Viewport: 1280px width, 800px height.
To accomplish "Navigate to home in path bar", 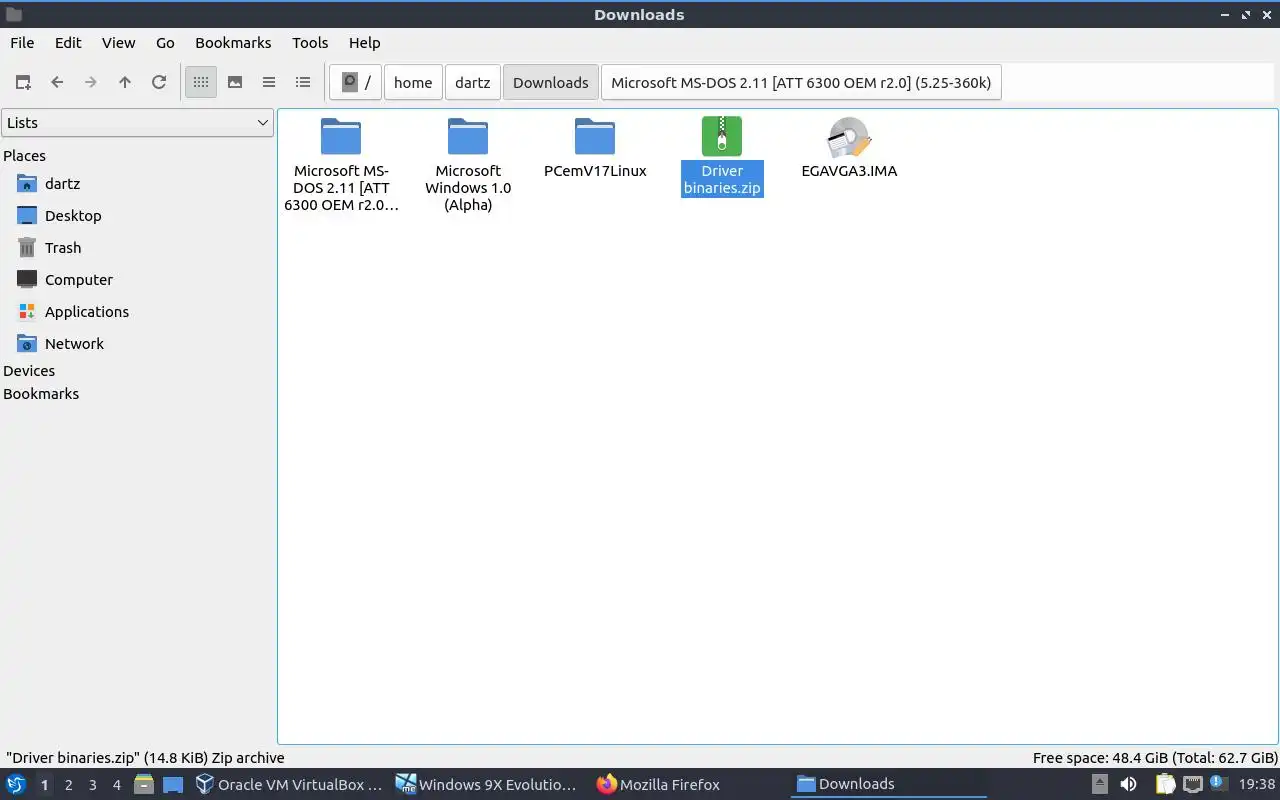I will pos(413,82).
